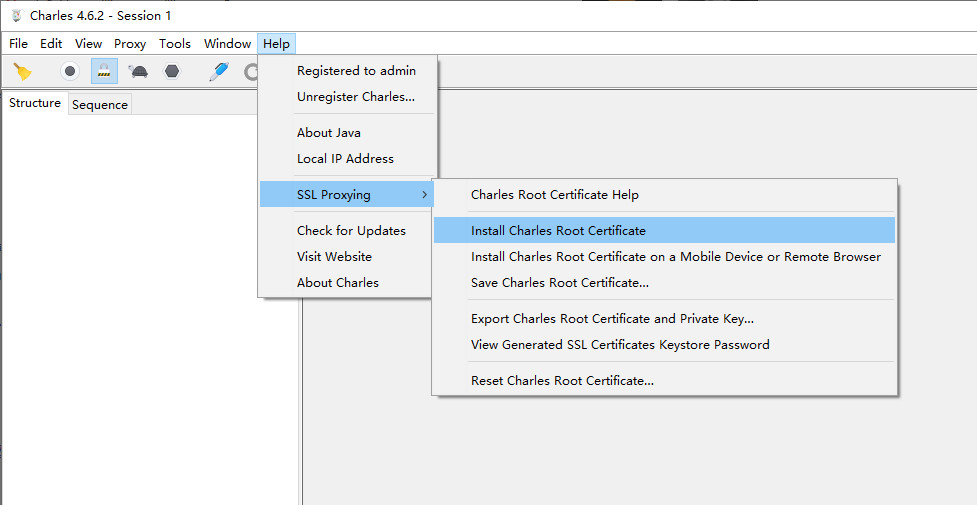Select About Charles menu item

tap(348, 283)
